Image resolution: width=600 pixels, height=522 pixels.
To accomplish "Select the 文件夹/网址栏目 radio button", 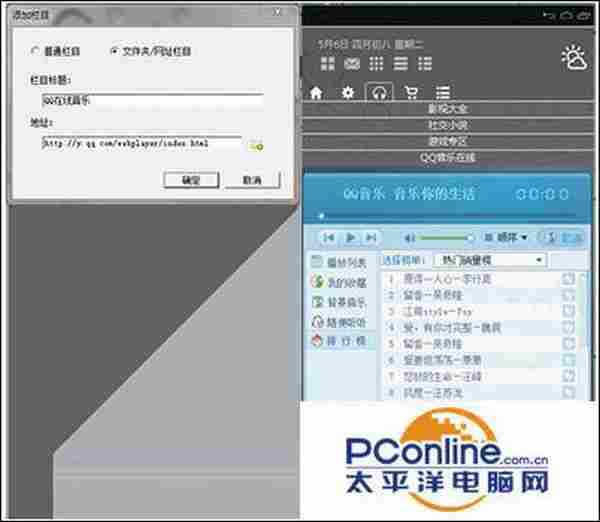I will coord(113,50).
